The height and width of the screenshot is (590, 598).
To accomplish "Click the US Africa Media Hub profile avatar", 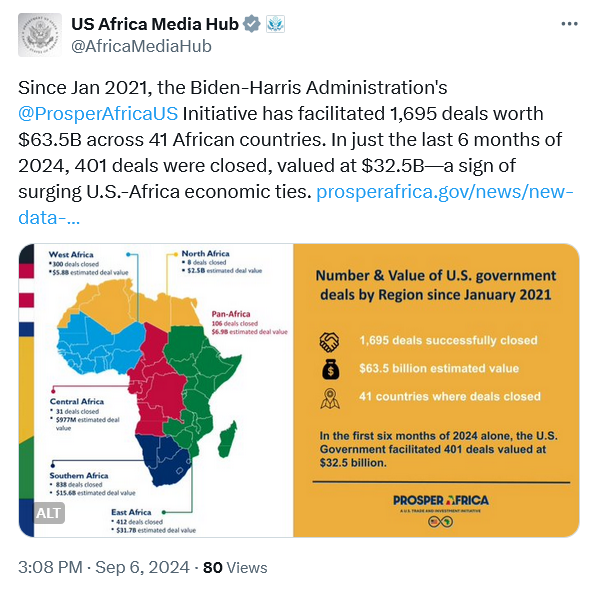I will (40, 35).
